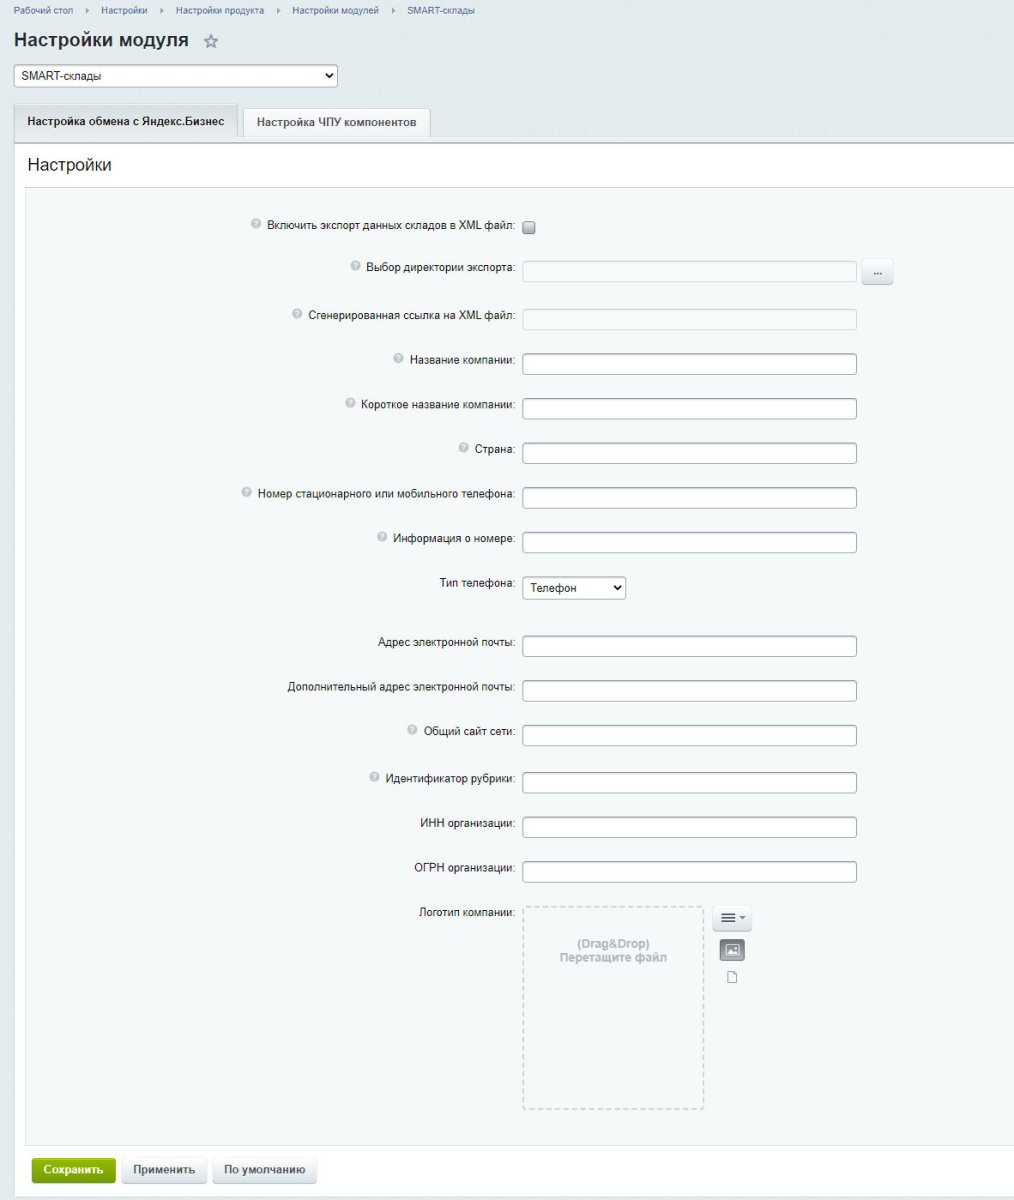This screenshot has width=1014, height=1200.
Task: Add page to favorites with star icon
Action: pos(211,42)
